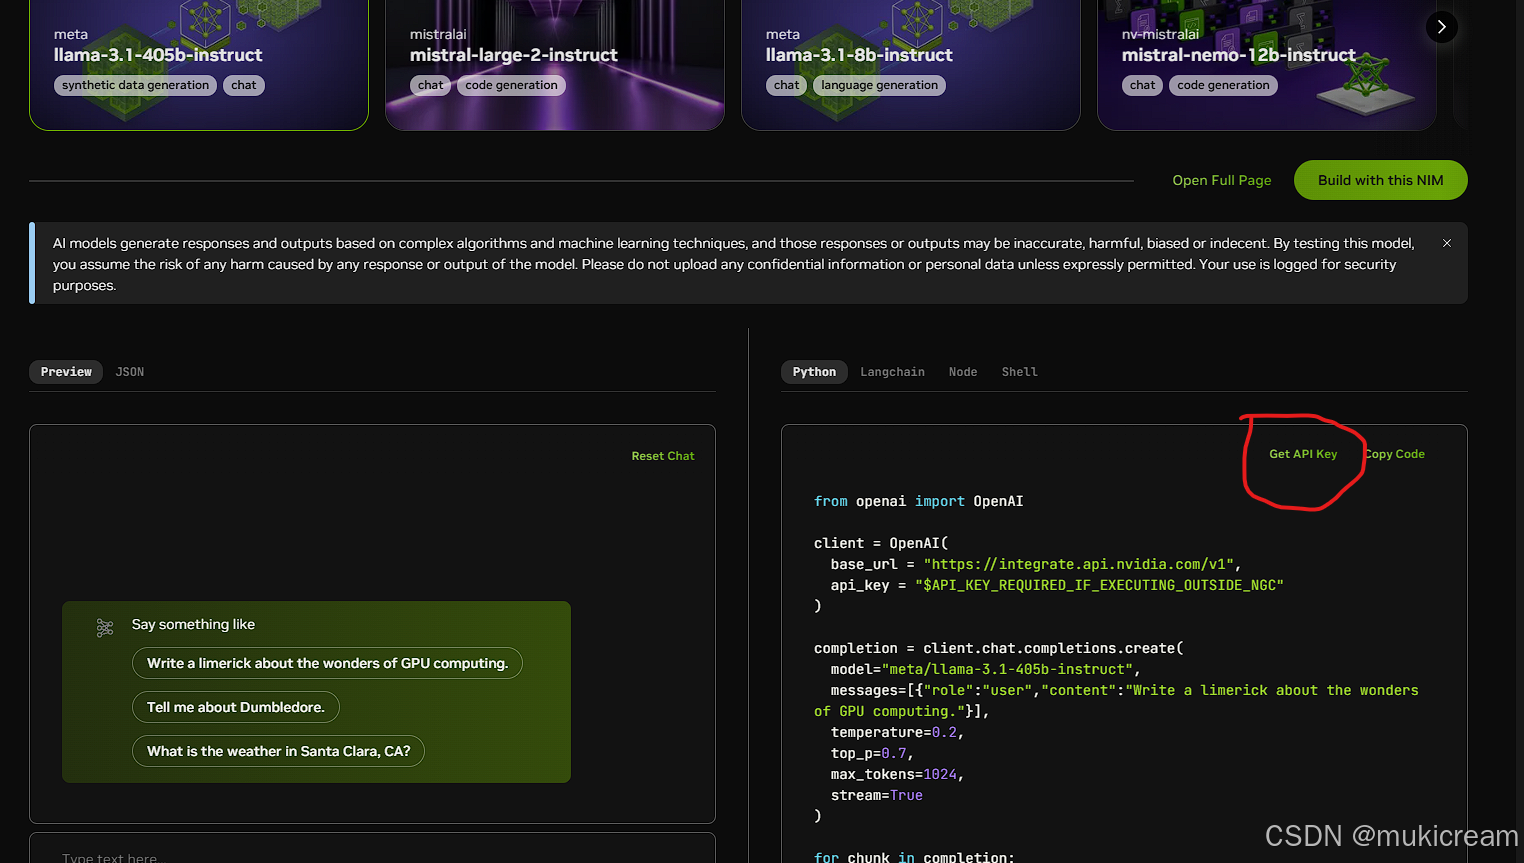
Task: Click code generation tag on mistral-nemo-12b-instruct
Action: (x=1224, y=85)
